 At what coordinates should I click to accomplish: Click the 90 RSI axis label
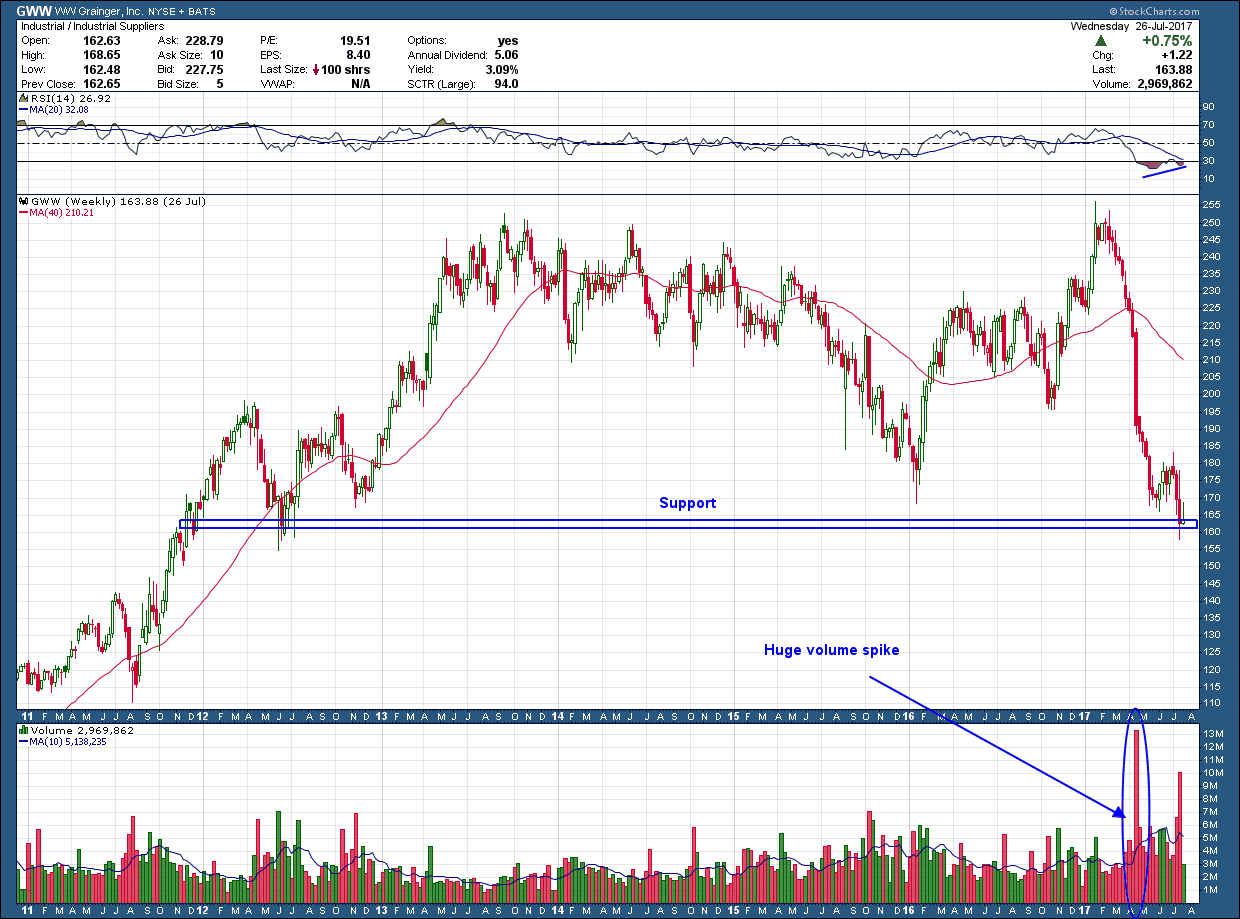coord(1208,106)
